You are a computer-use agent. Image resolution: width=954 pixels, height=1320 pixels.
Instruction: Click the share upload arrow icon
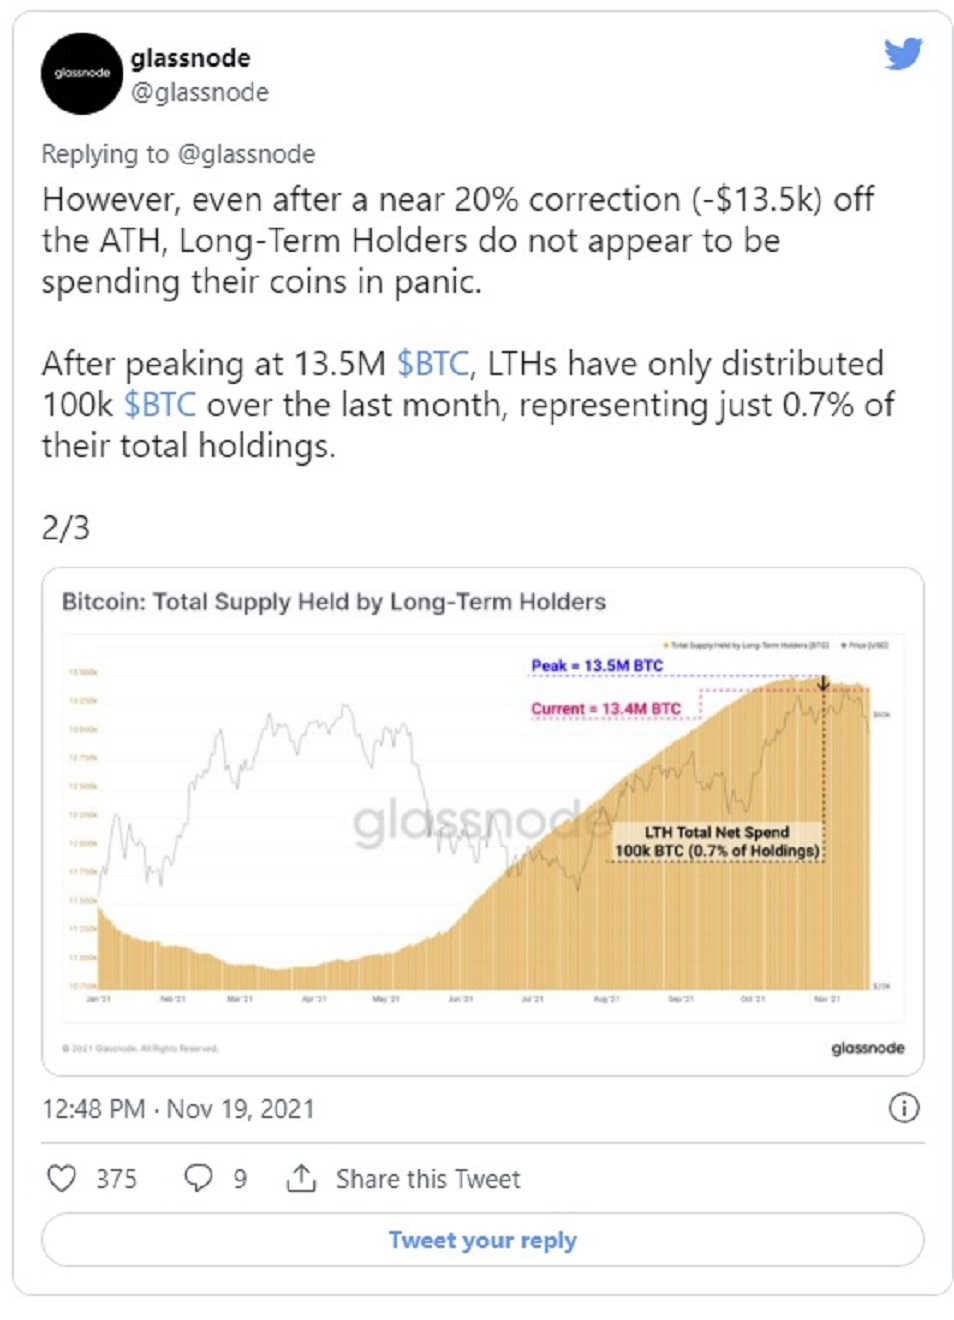tap(301, 1178)
